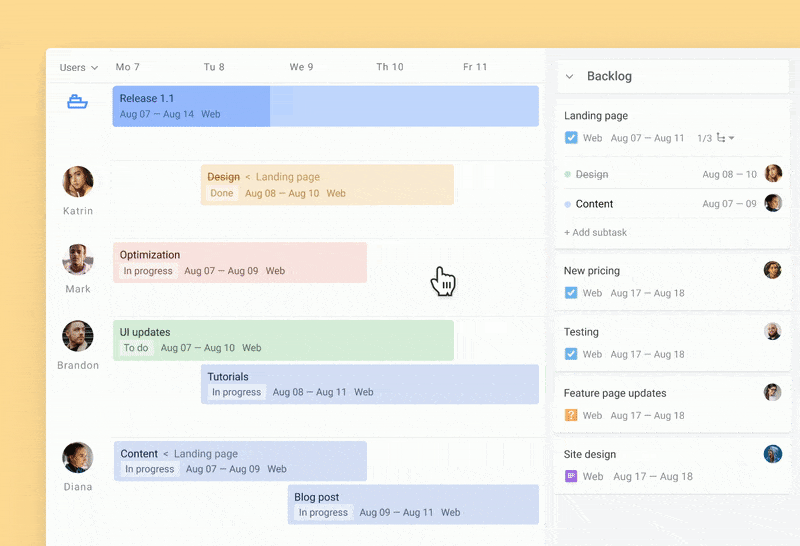This screenshot has width=800, height=546.
Task: Click Add subtask link
Action: (x=596, y=233)
